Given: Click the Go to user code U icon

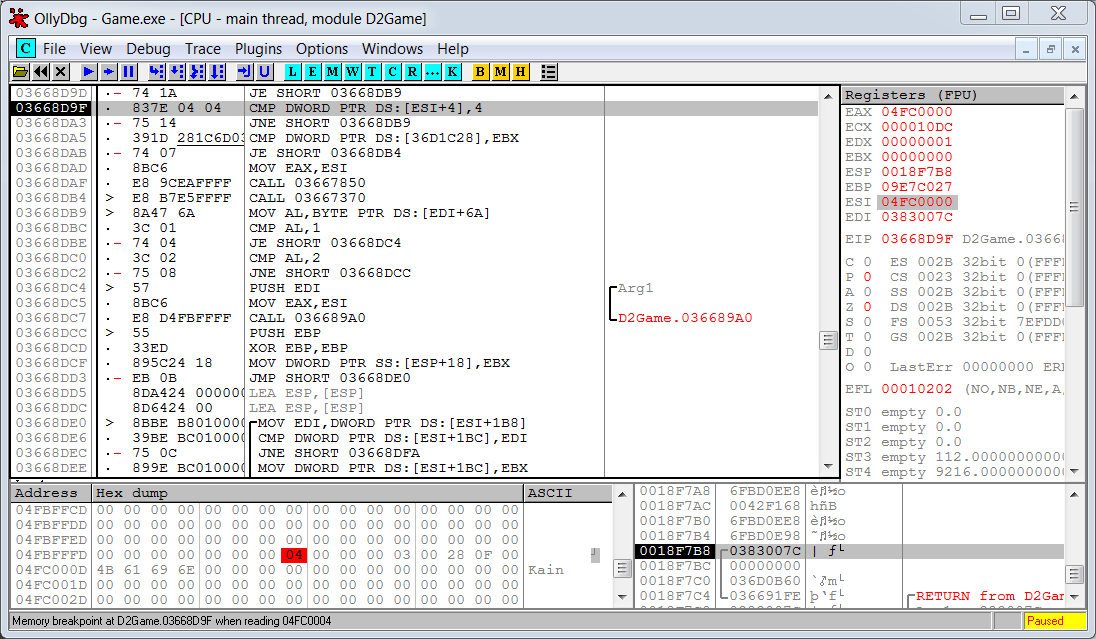Looking at the screenshot, I should point(265,72).
